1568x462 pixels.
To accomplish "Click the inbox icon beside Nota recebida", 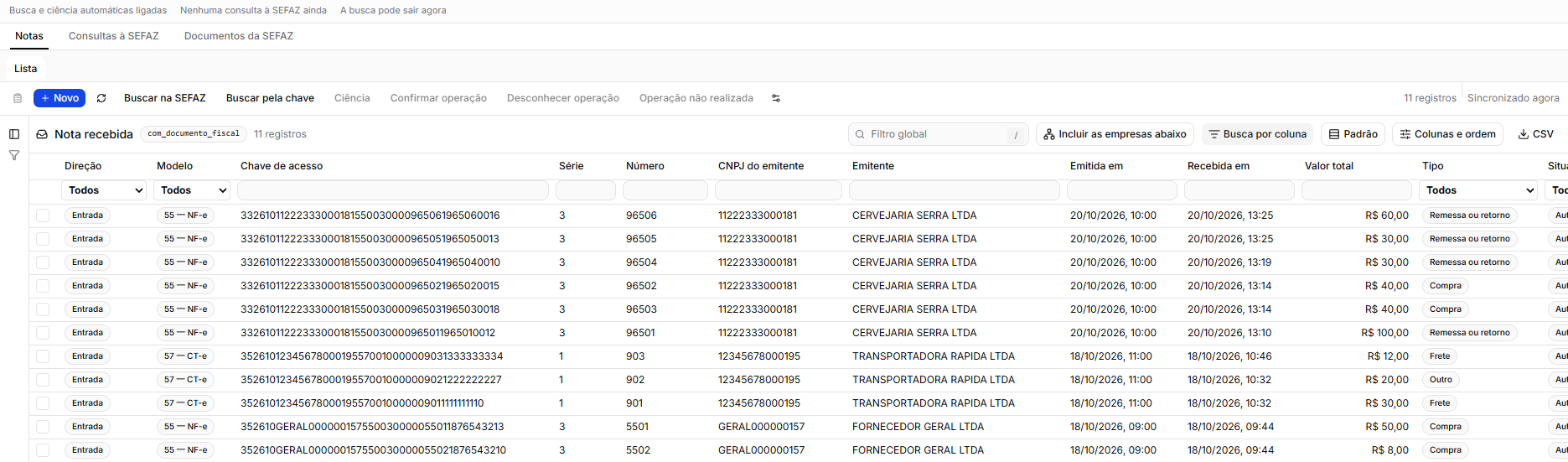I will click(43, 134).
